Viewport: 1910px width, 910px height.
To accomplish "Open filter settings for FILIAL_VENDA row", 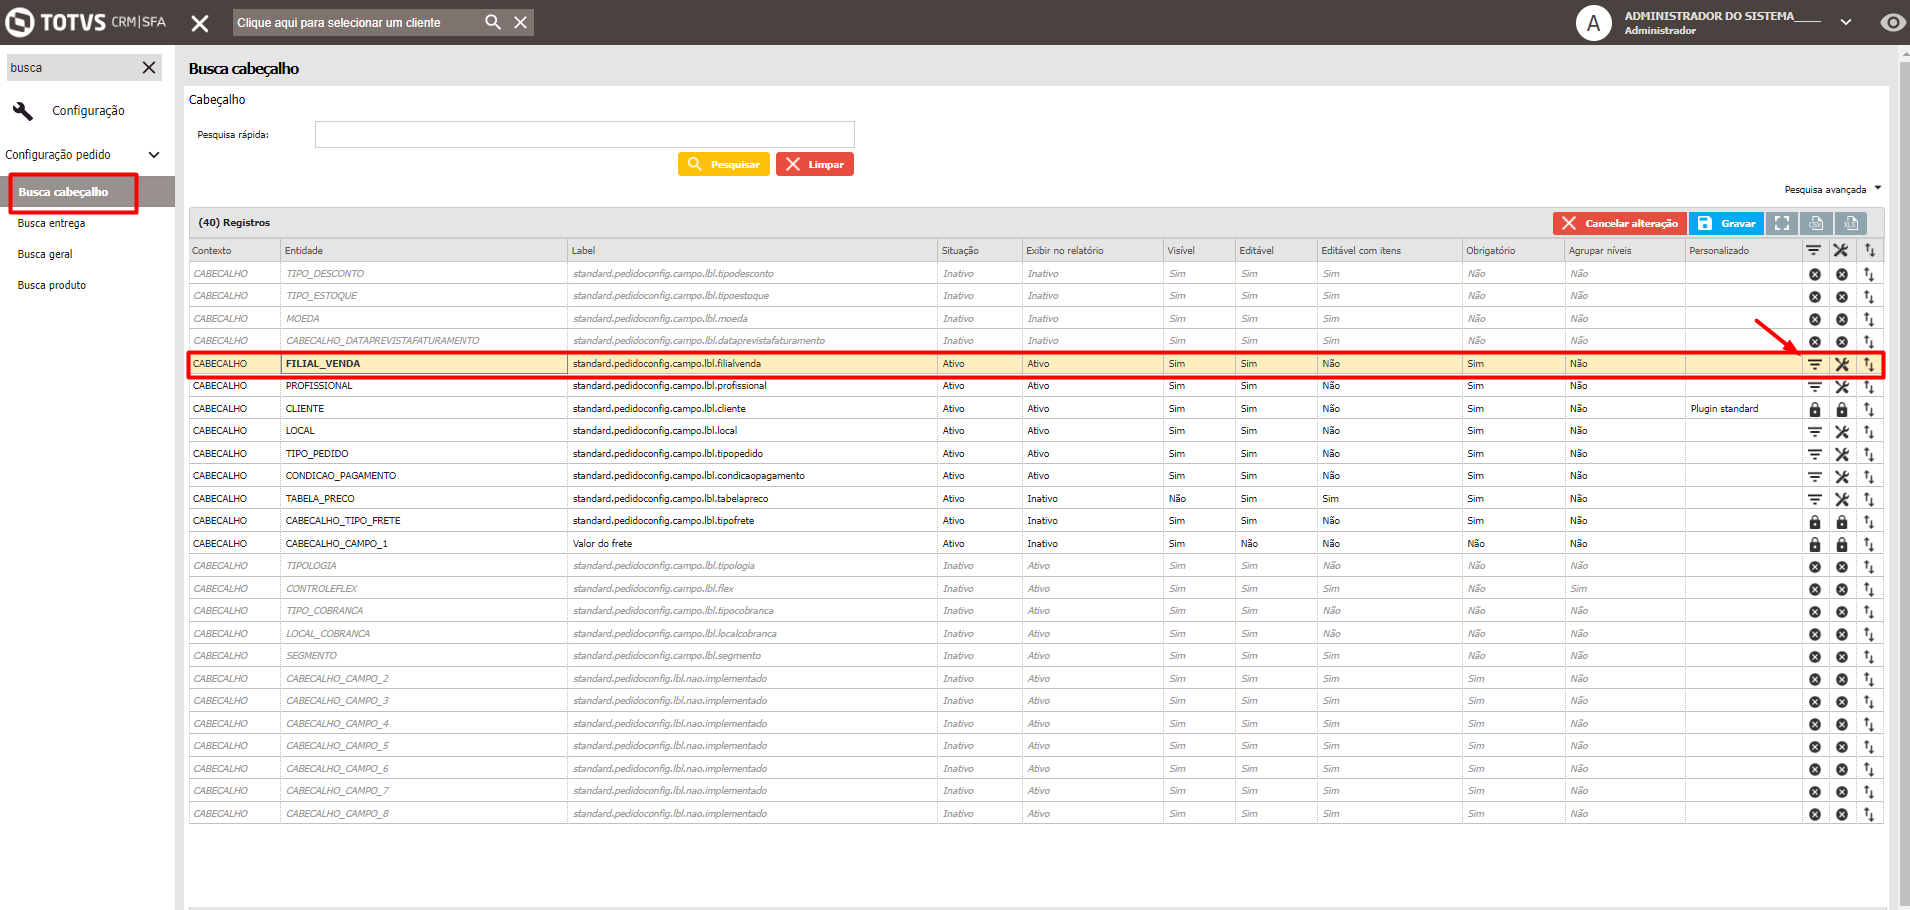I will [1814, 364].
